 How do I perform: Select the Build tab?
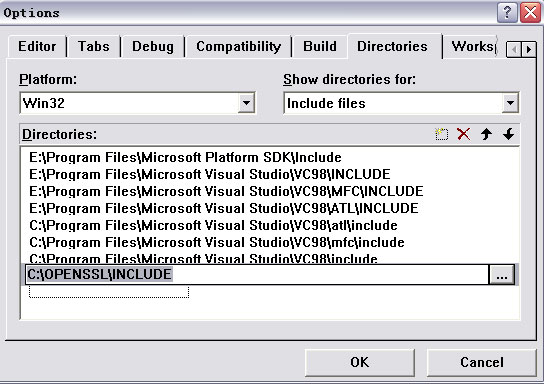(x=320, y=46)
